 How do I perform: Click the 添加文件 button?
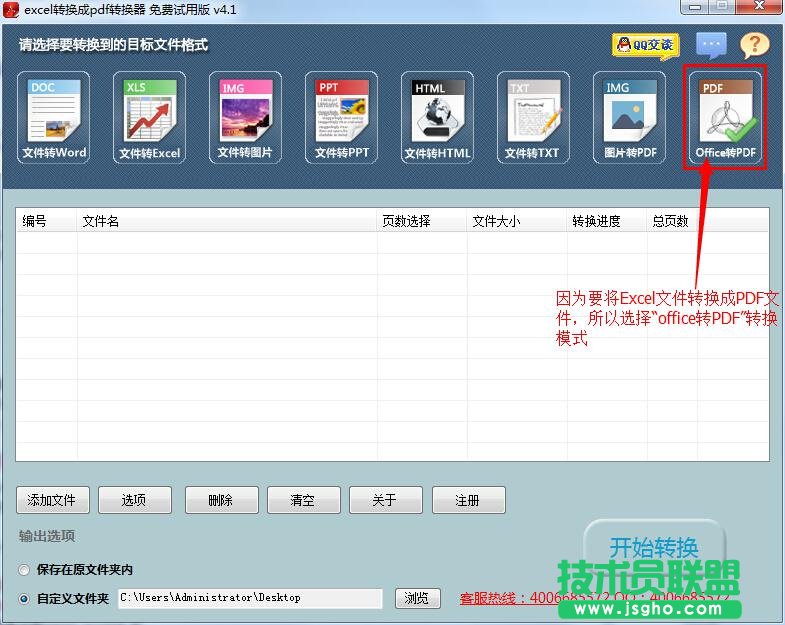(53, 500)
